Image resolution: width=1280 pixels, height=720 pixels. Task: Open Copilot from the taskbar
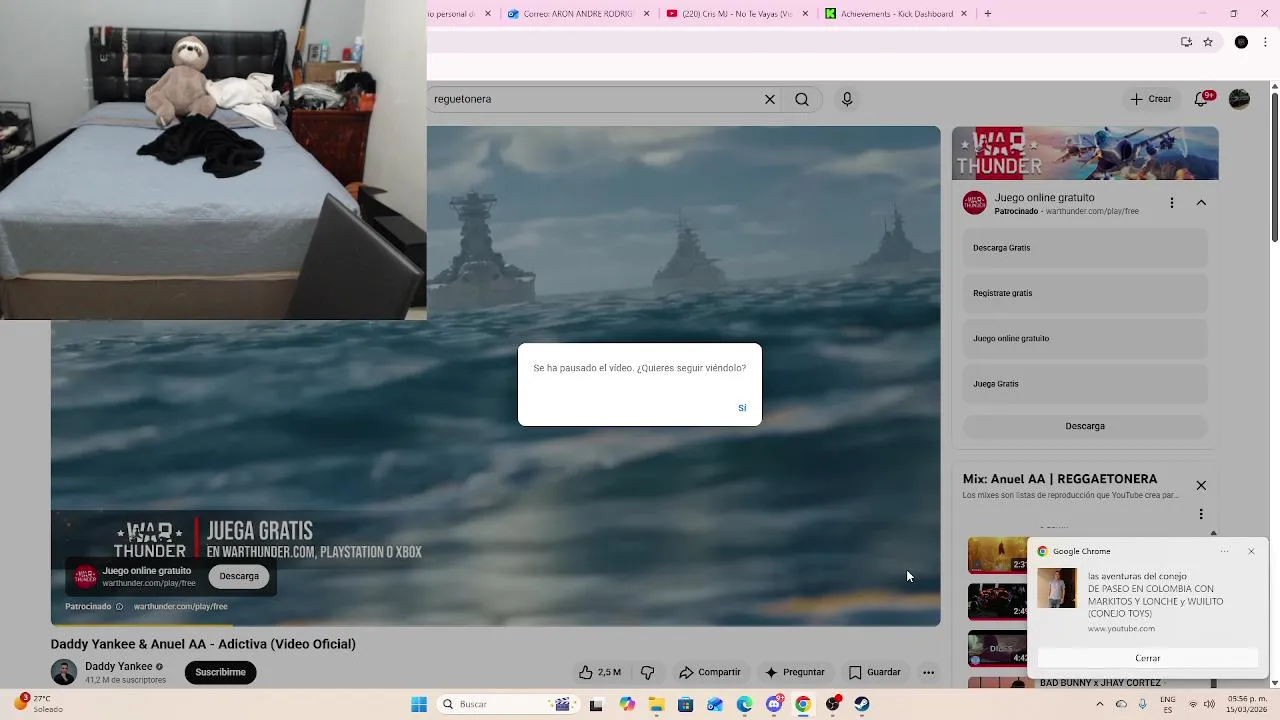[627, 704]
